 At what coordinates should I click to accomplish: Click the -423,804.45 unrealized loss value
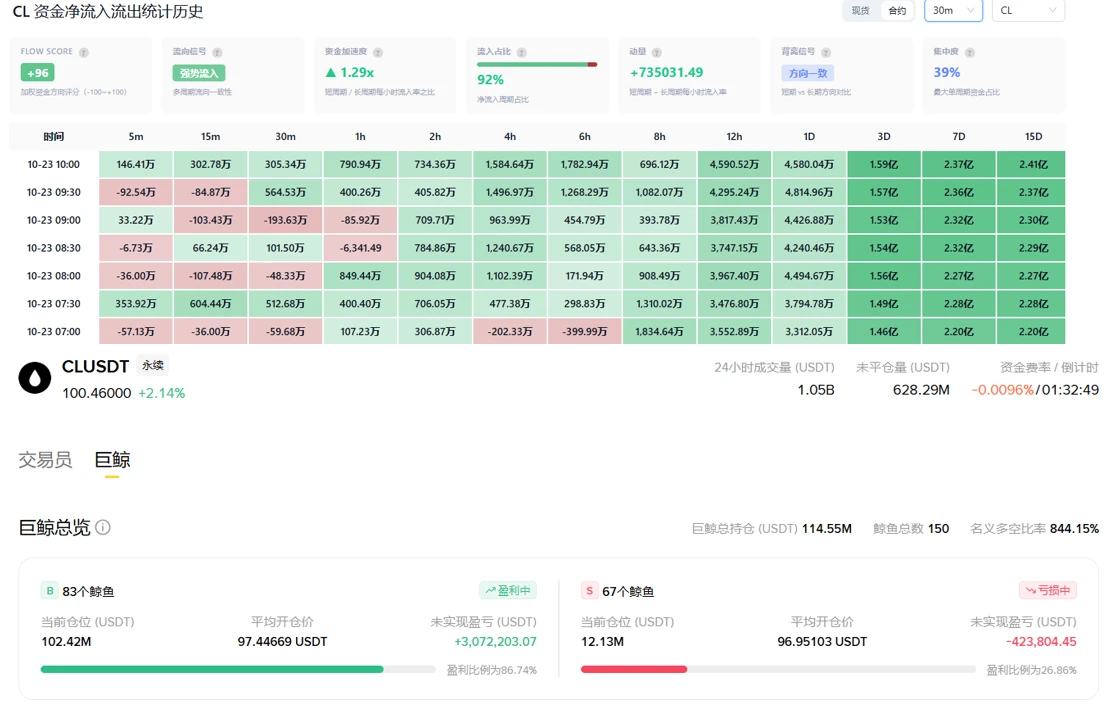click(1041, 641)
